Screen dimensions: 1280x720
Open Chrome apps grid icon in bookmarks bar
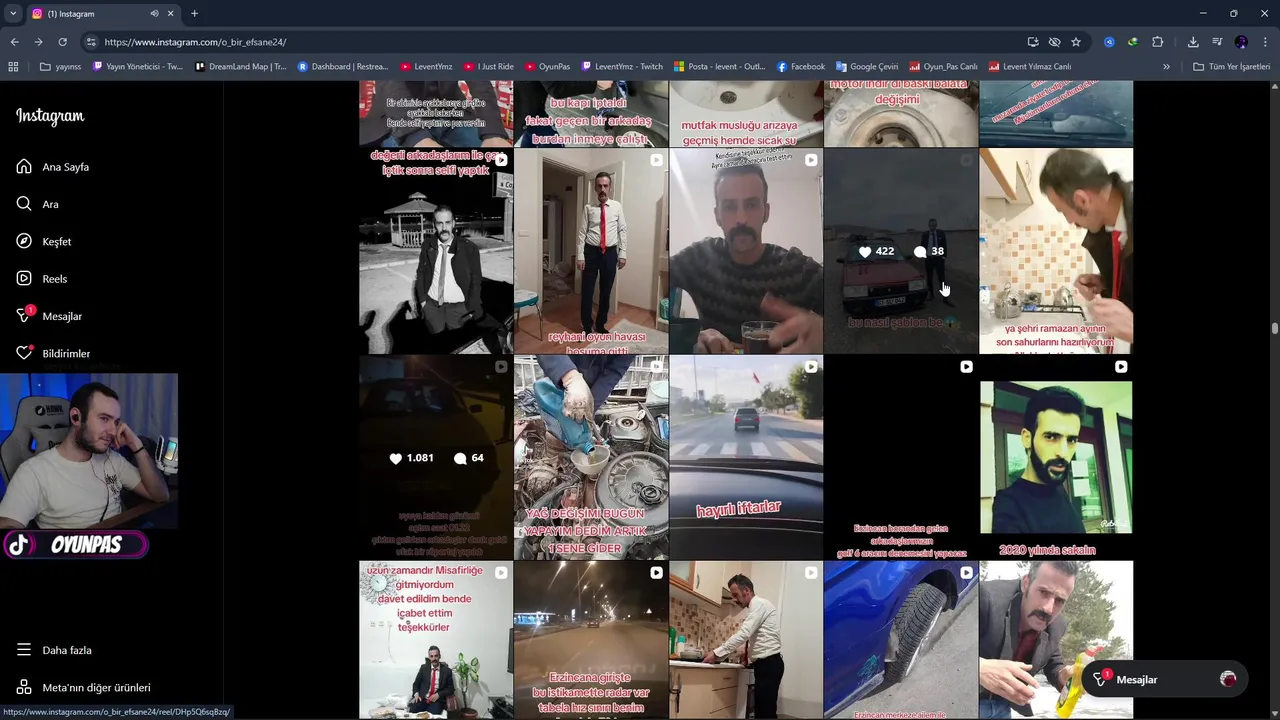[x=13, y=67]
